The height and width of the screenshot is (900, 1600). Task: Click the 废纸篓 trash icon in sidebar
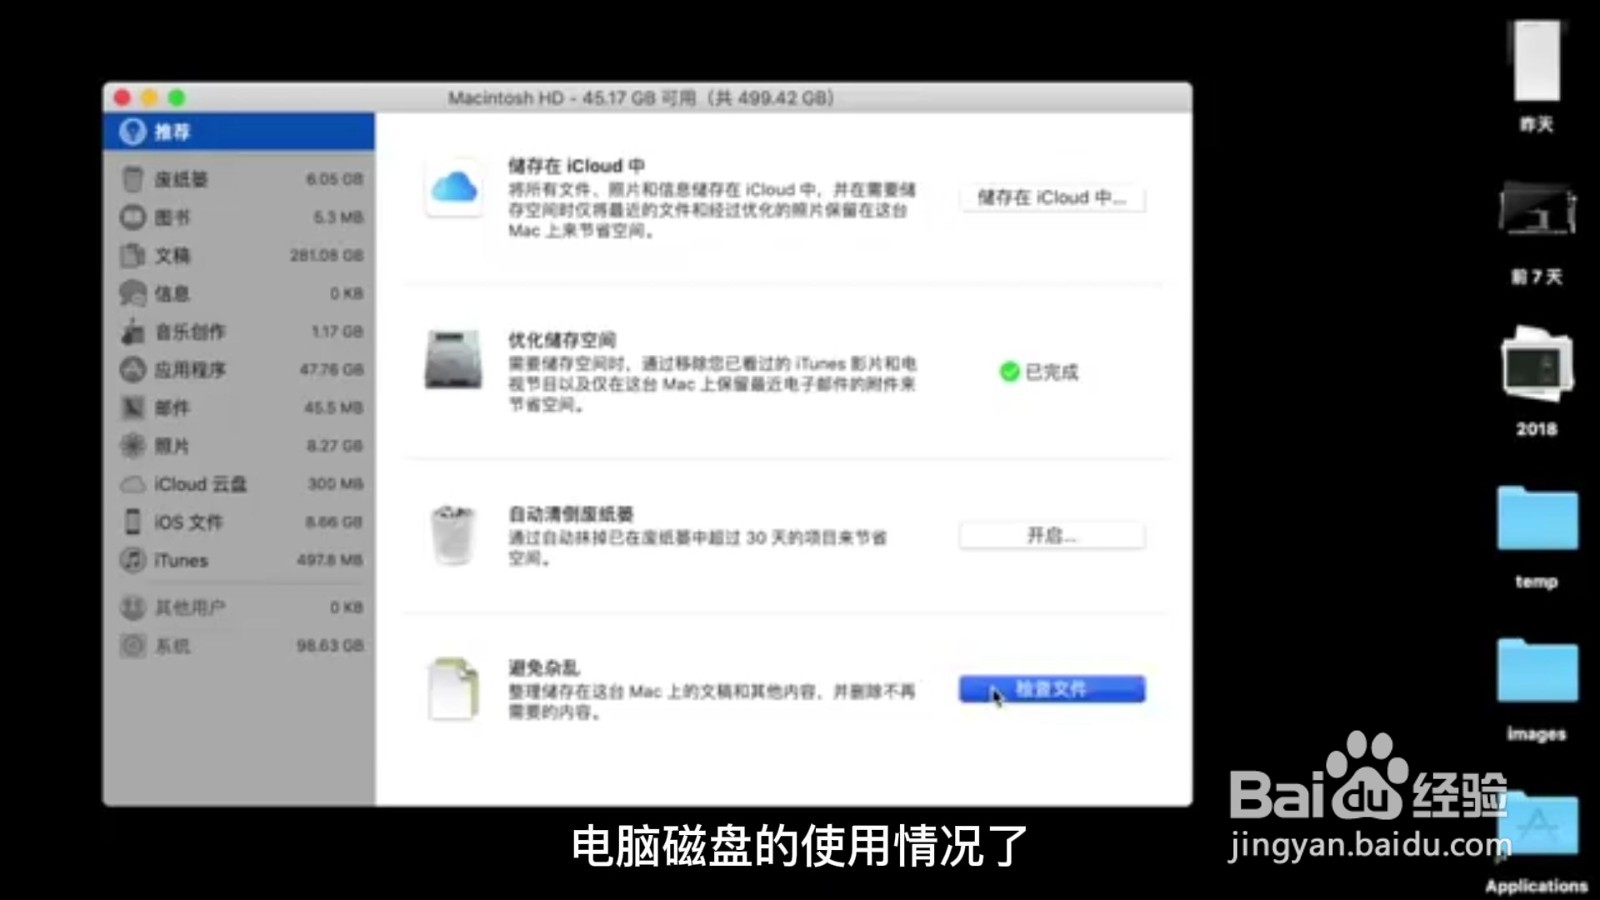(133, 179)
